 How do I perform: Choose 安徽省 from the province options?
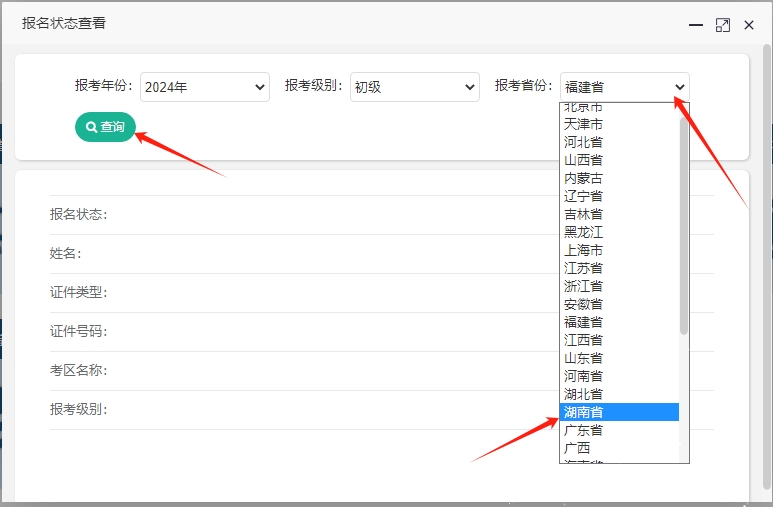[619, 304]
